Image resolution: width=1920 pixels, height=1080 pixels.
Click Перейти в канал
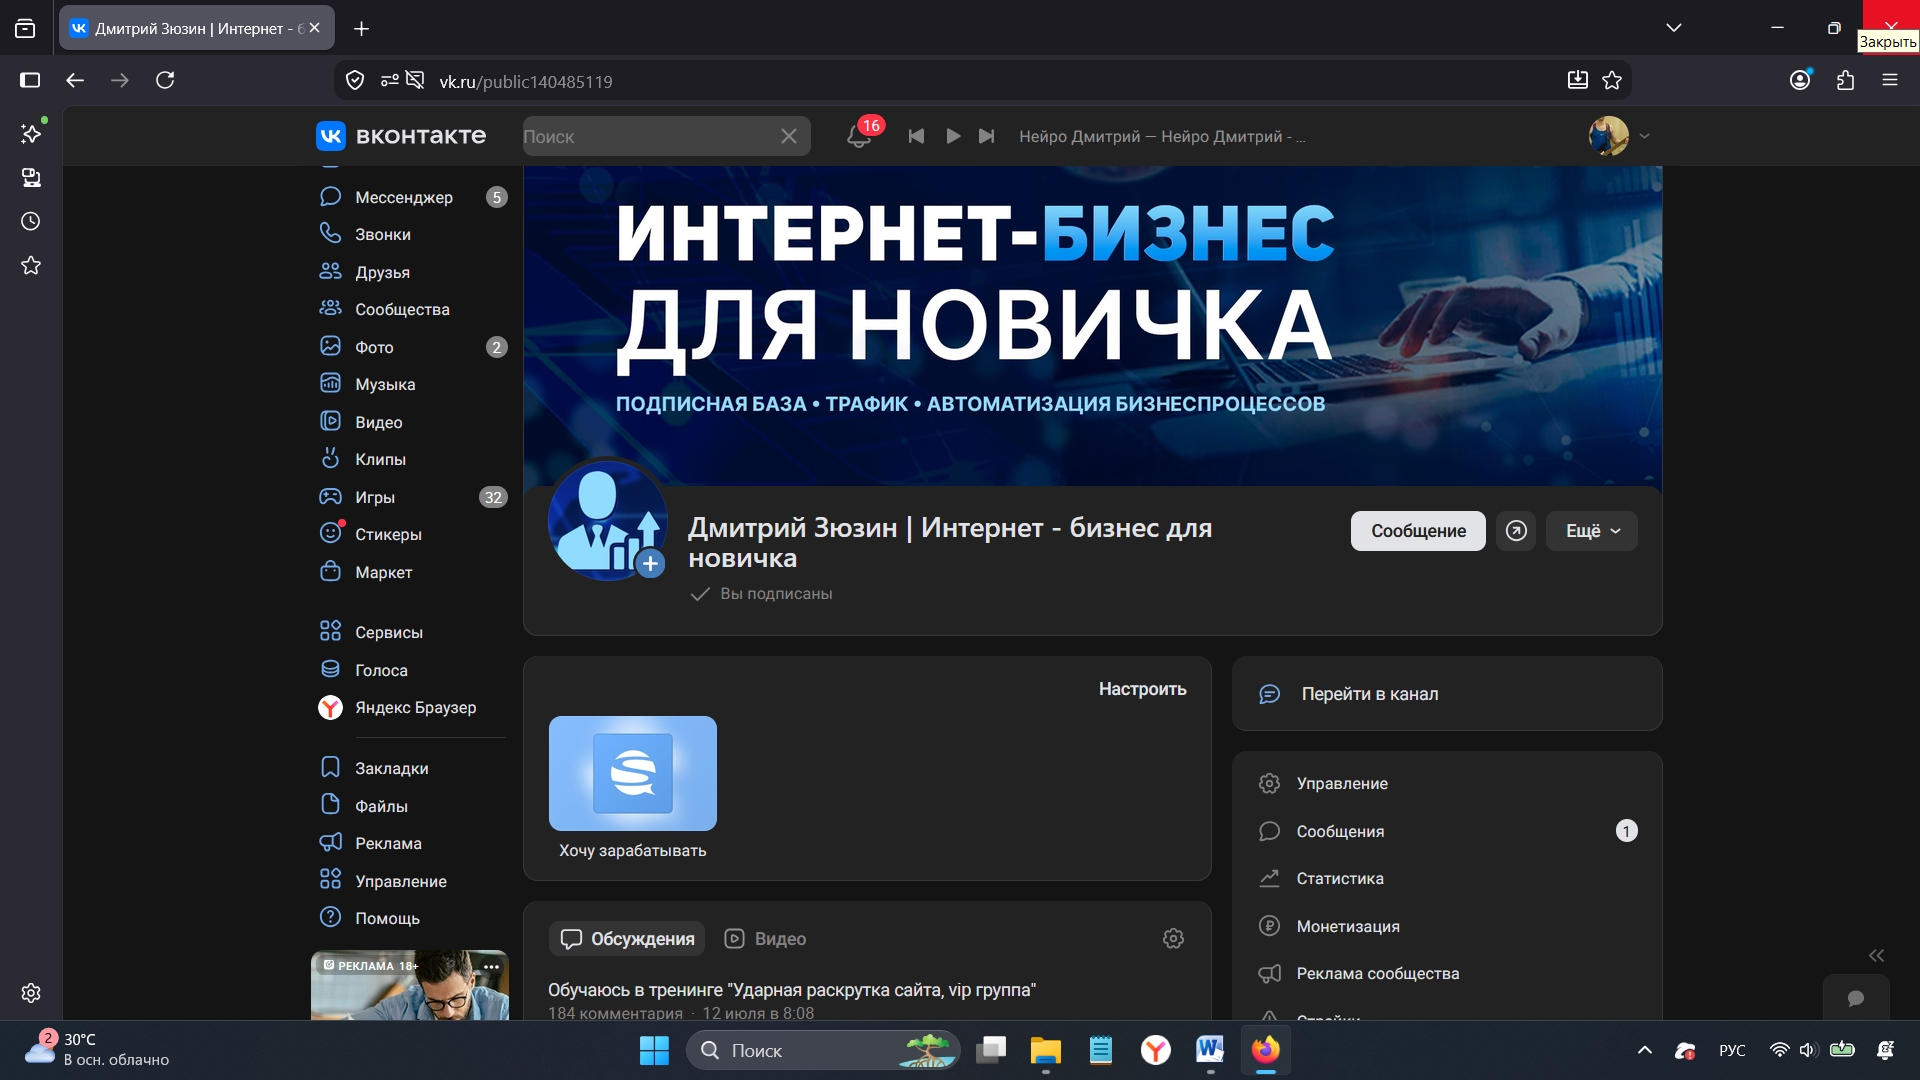coord(1447,694)
